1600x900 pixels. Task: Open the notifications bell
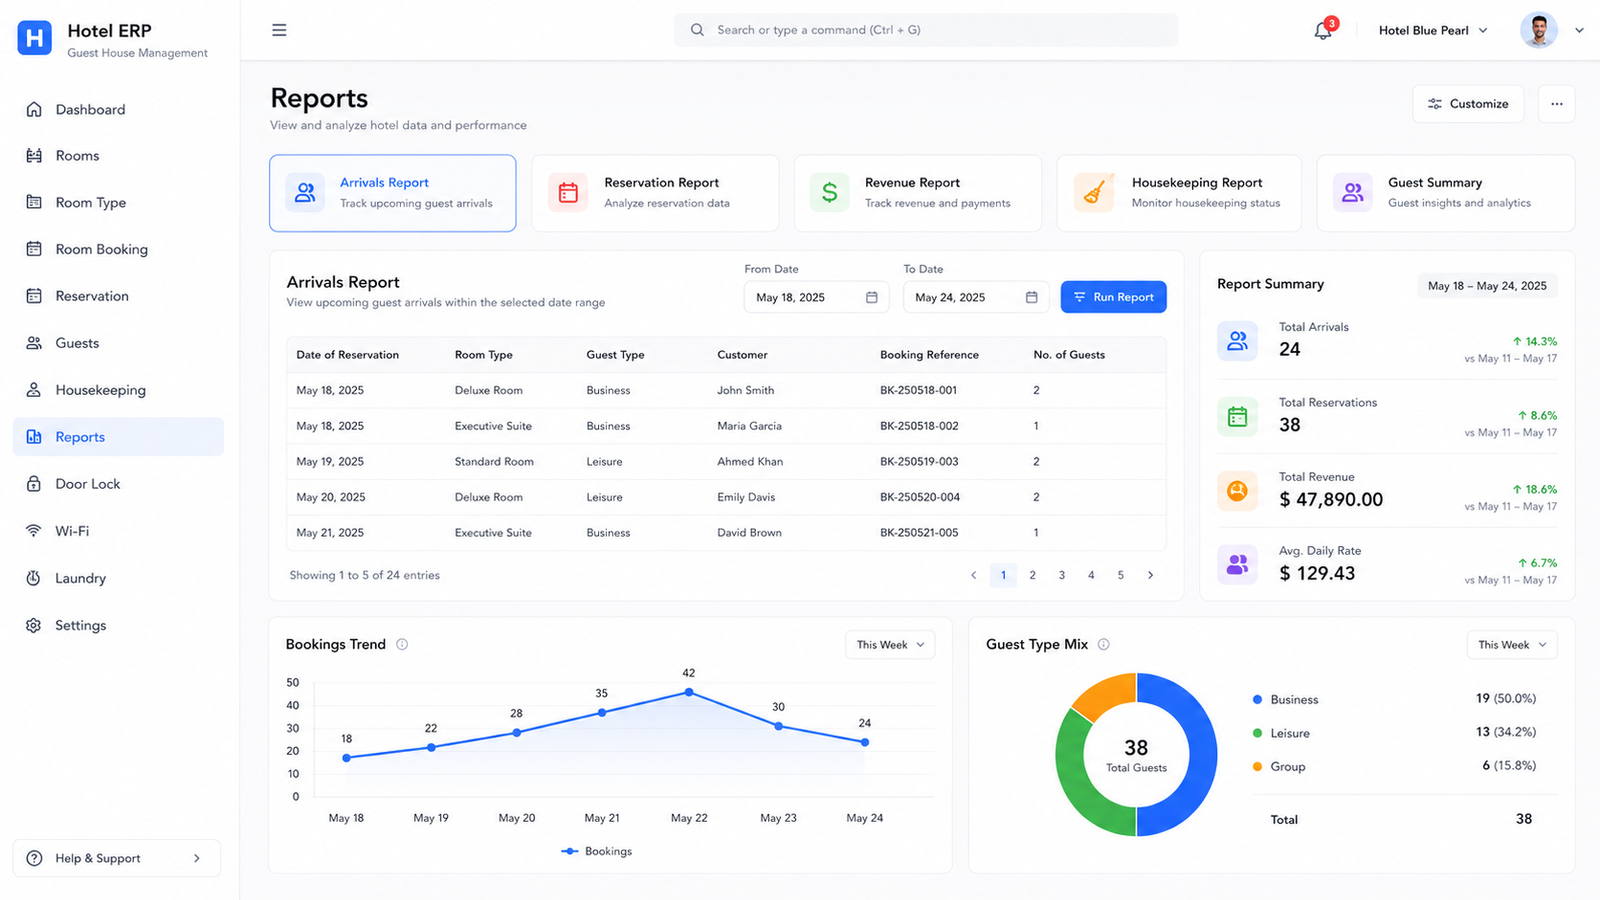(1323, 31)
